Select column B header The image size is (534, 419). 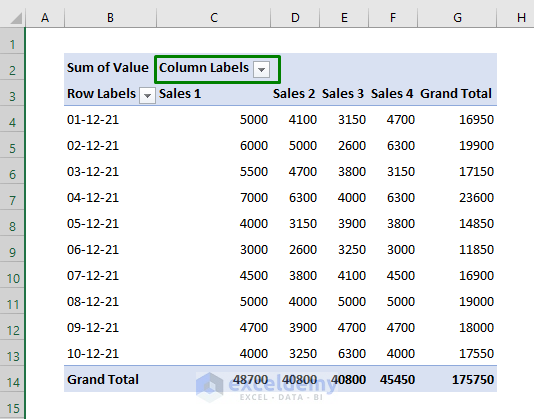point(110,17)
